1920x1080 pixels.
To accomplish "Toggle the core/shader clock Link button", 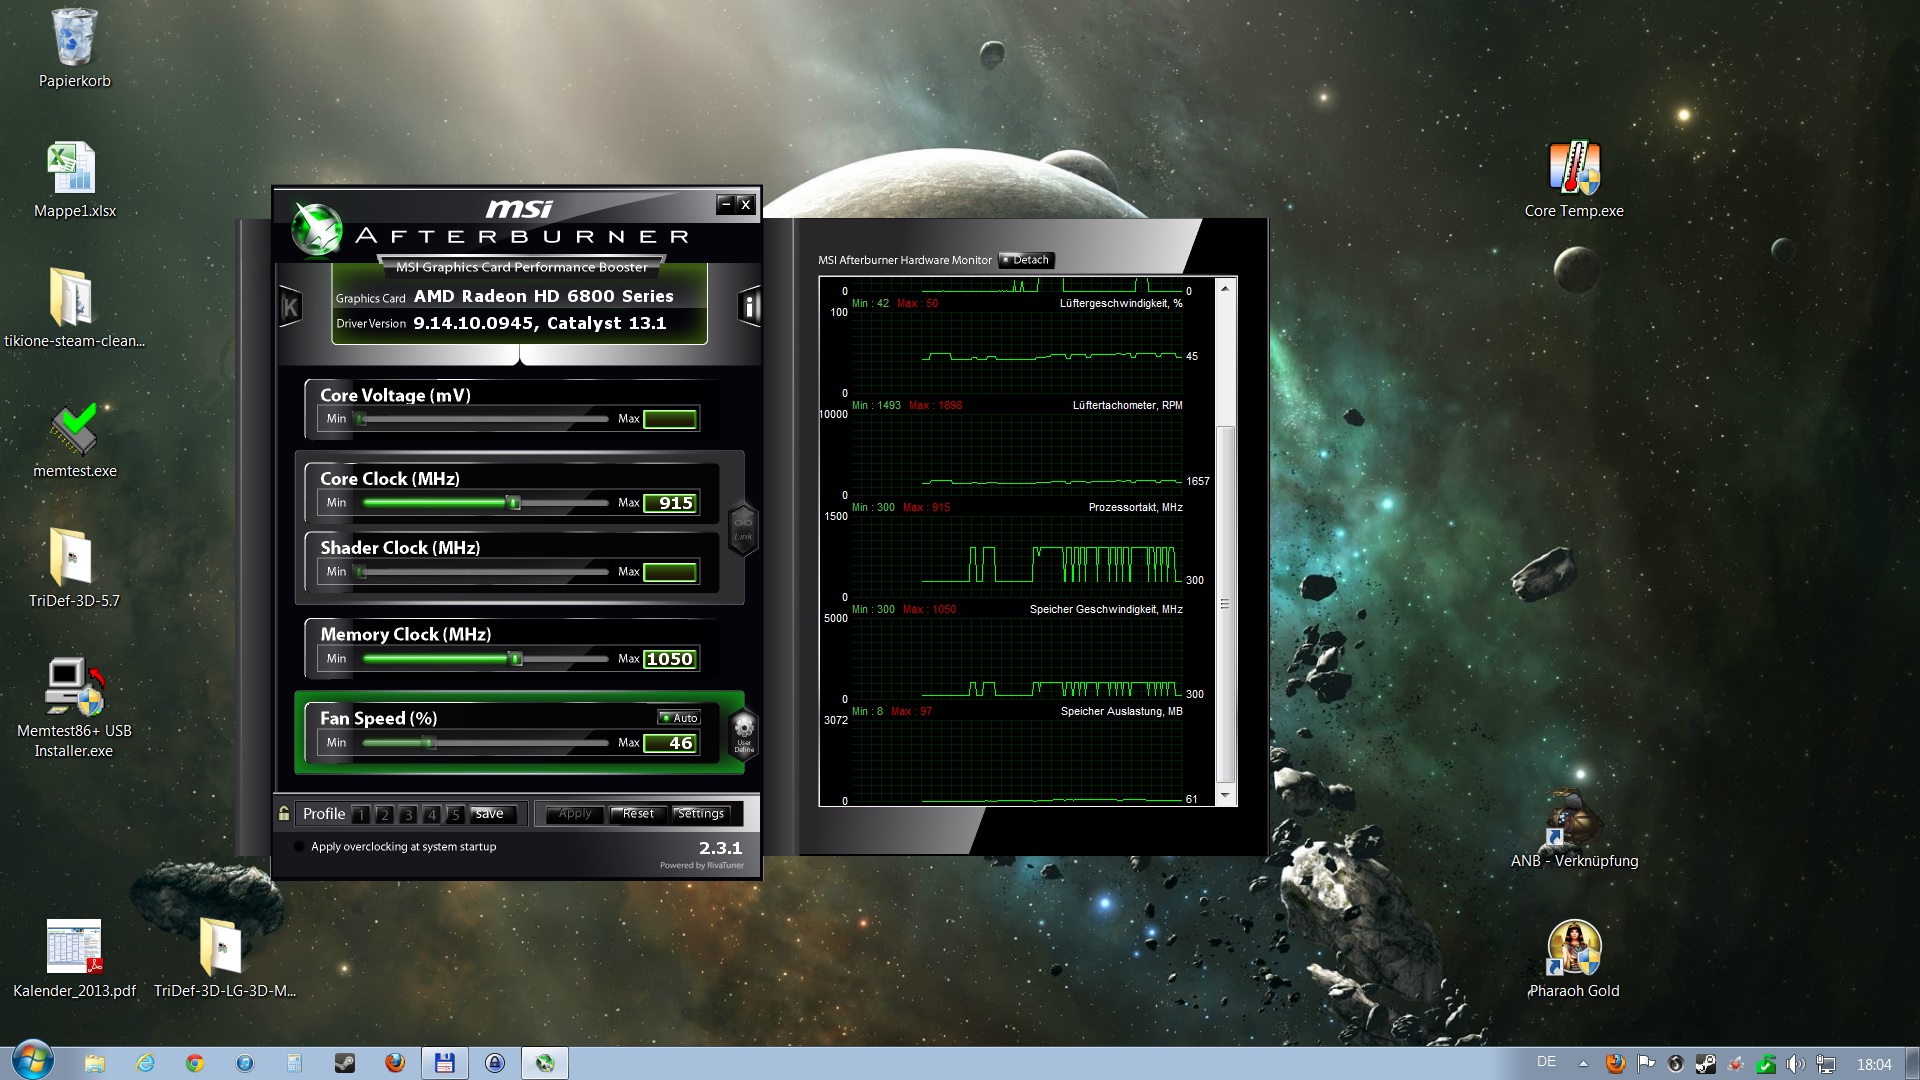I will [x=743, y=527].
